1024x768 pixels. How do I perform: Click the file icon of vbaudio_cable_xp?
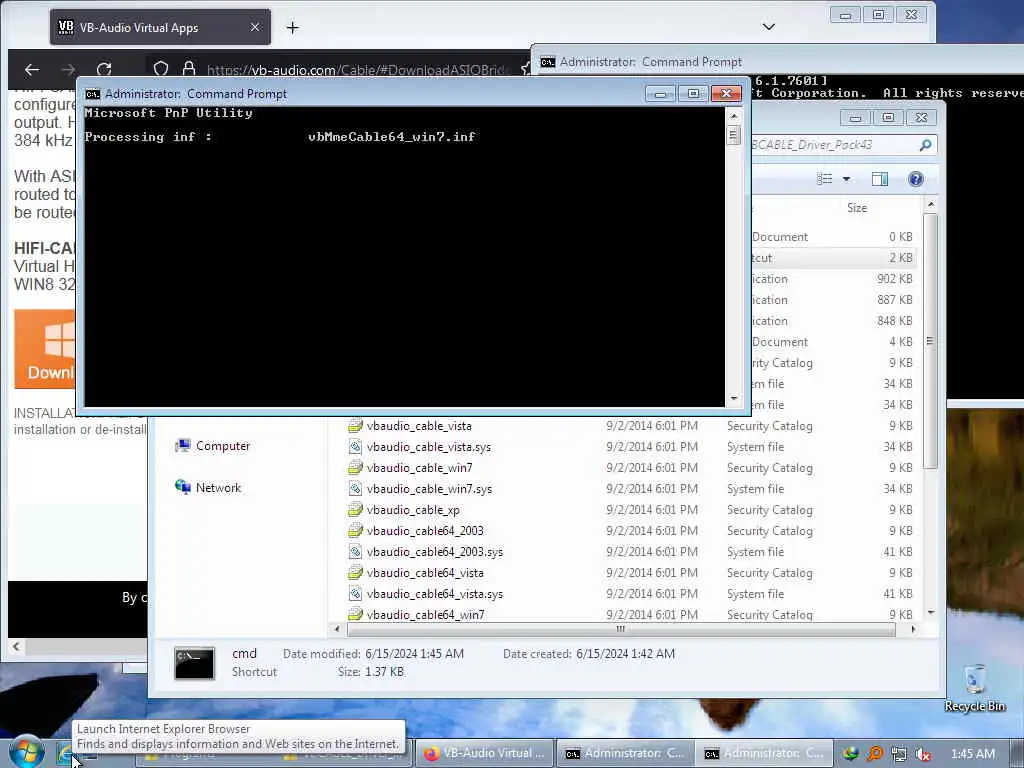pyautogui.click(x=355, y=509)
